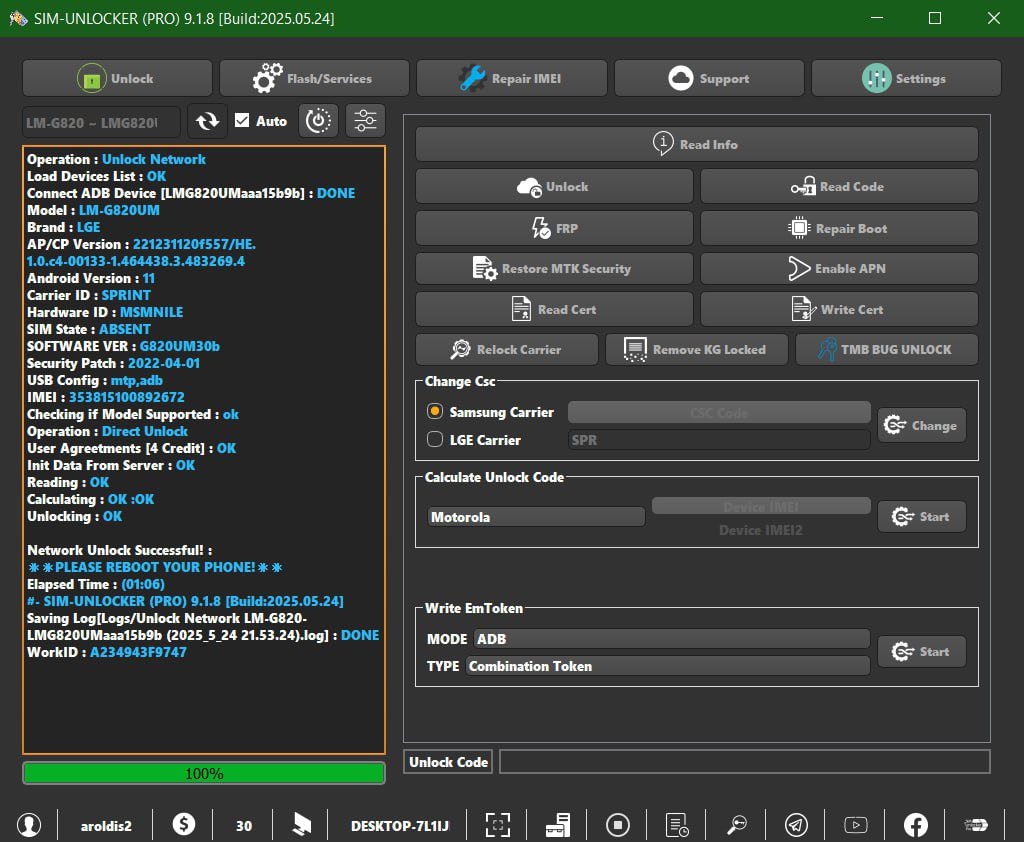Open the Motorola brand dropdown

tap(537, 517)
